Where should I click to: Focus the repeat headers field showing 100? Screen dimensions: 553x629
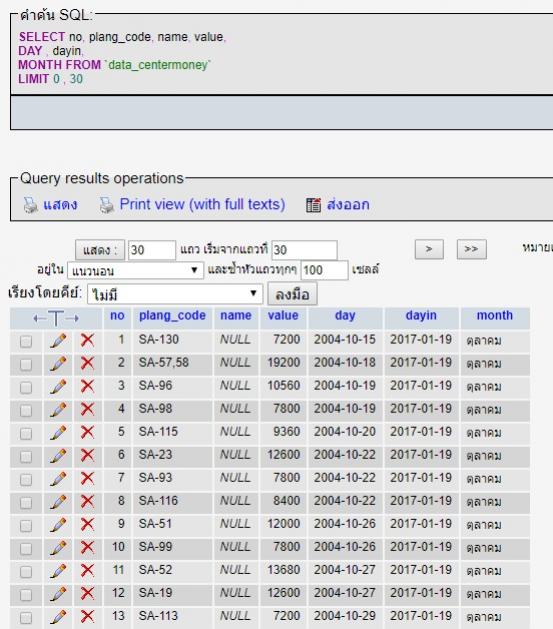[324, 270]
